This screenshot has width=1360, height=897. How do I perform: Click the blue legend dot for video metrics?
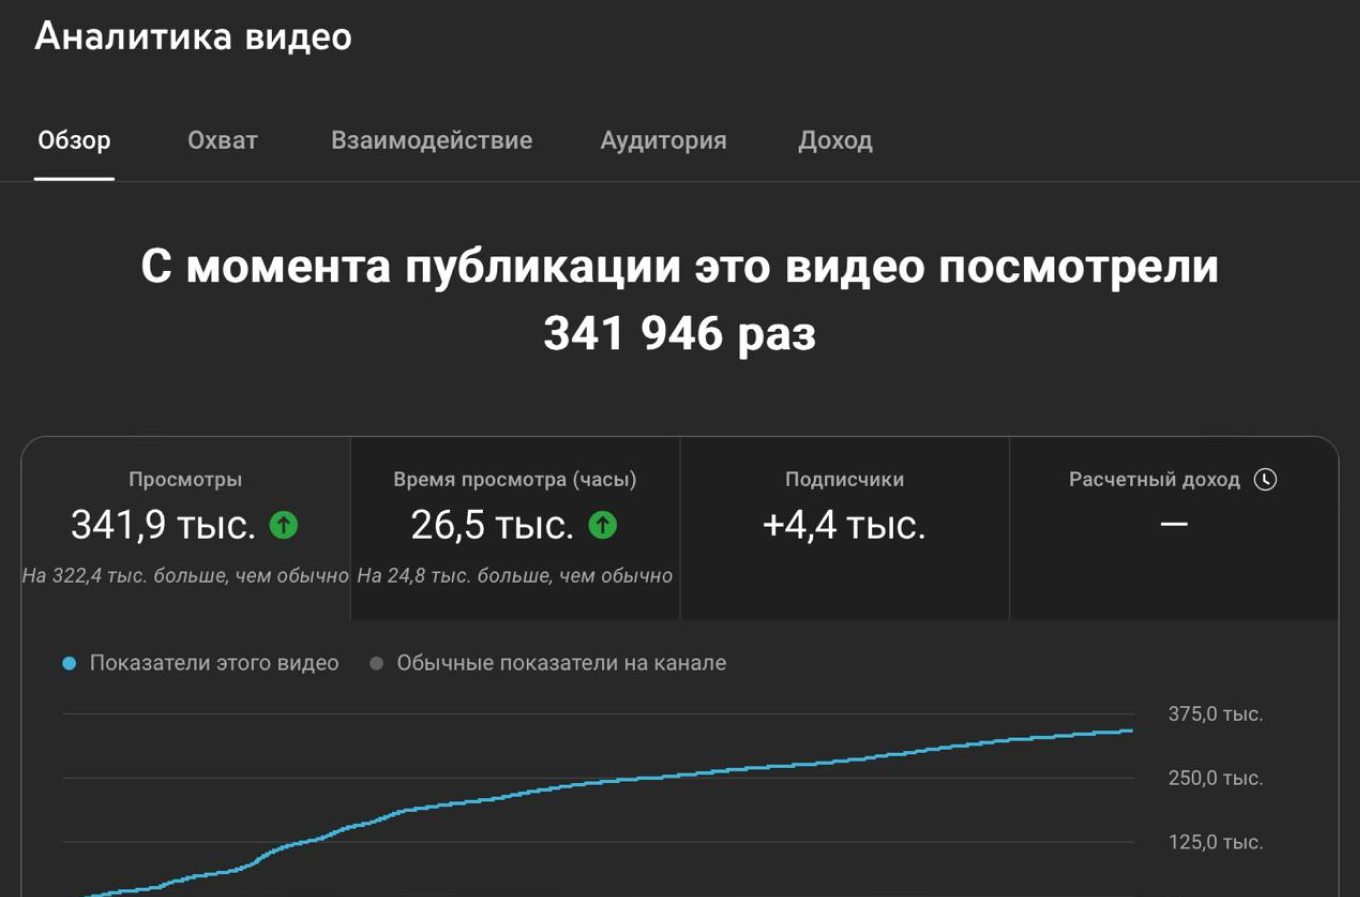tap(67, 662)
